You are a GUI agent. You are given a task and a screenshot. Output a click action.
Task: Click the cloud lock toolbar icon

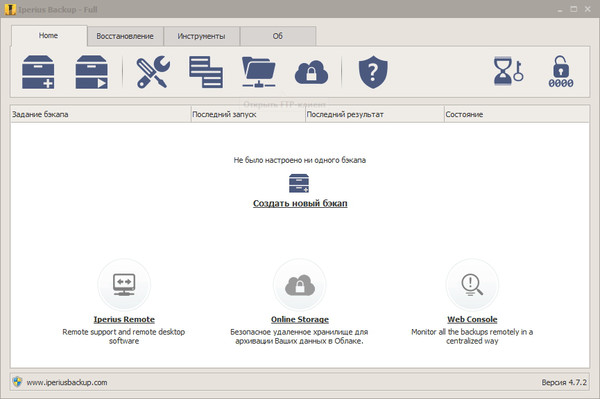[311, 72]
